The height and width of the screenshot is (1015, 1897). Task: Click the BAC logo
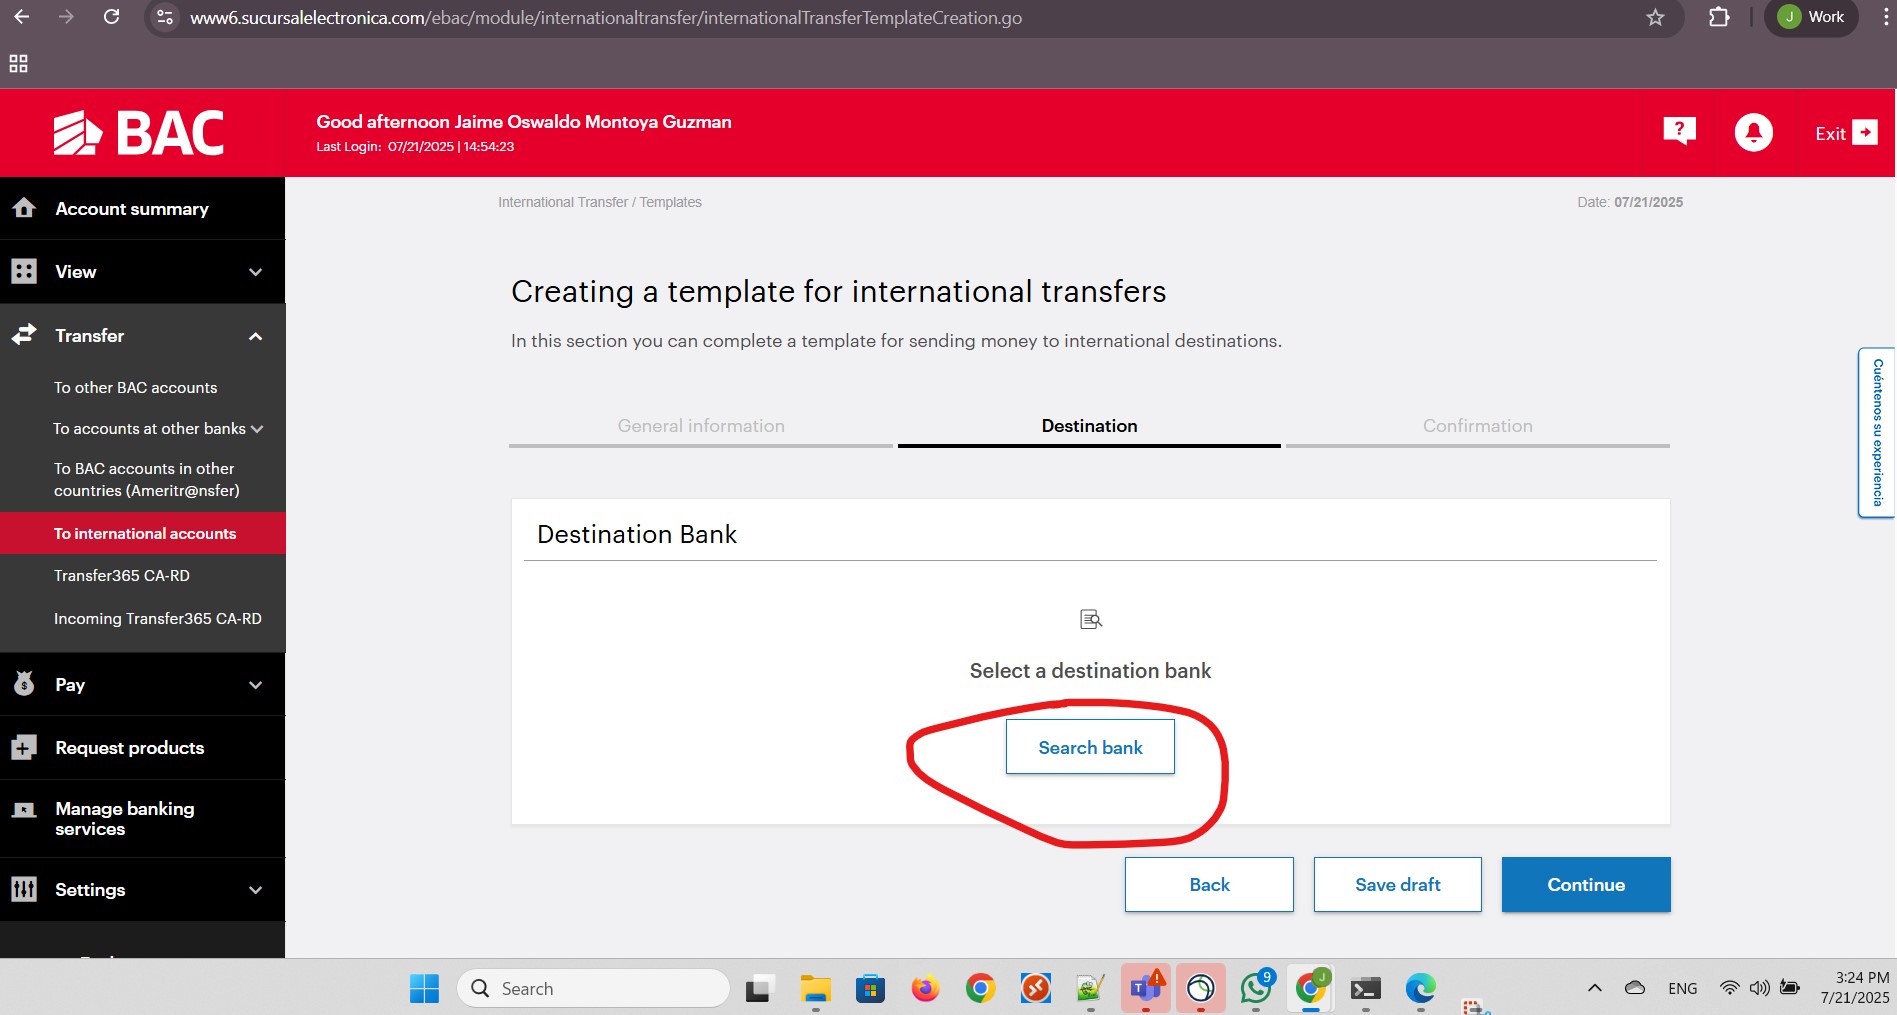[x=139, y=133]
